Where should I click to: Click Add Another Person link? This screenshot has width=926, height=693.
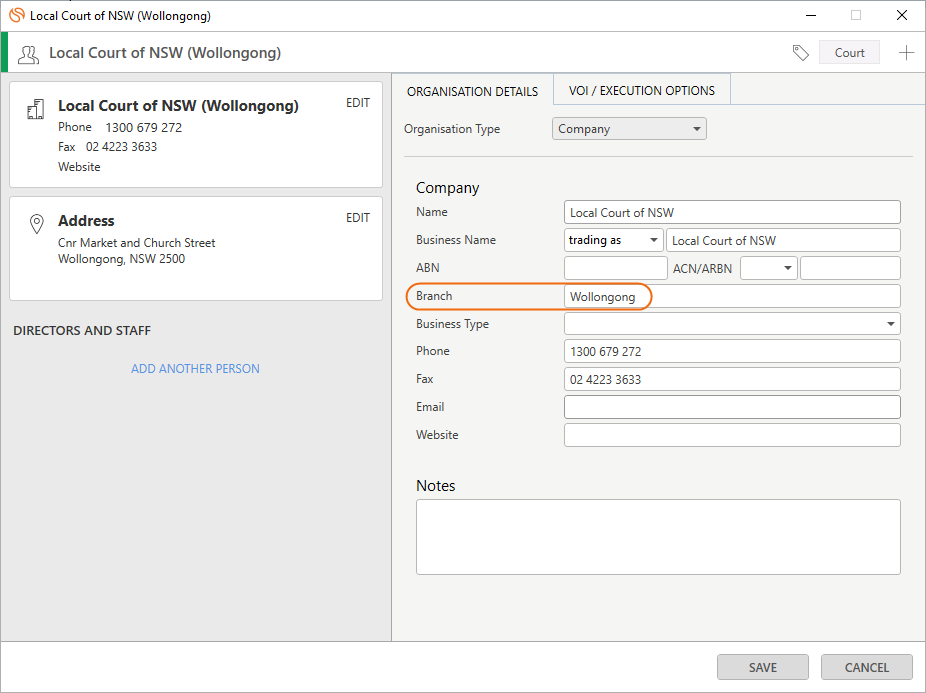click(195, 369)
